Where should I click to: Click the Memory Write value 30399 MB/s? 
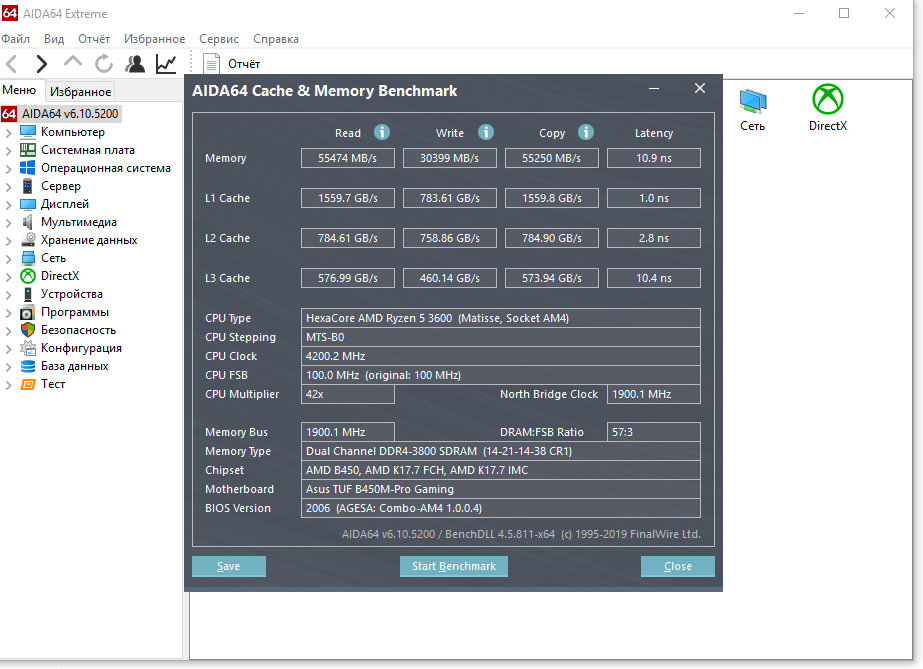coord(450,158)
